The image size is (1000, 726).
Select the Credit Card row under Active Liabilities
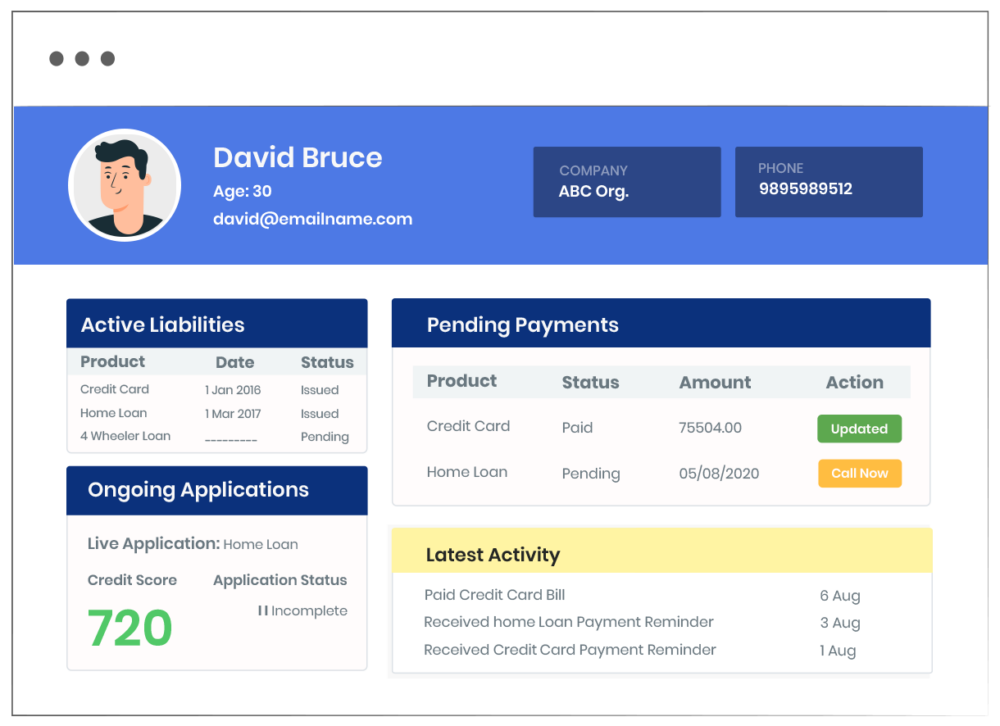pyautogui.click(x=112, y=389)
